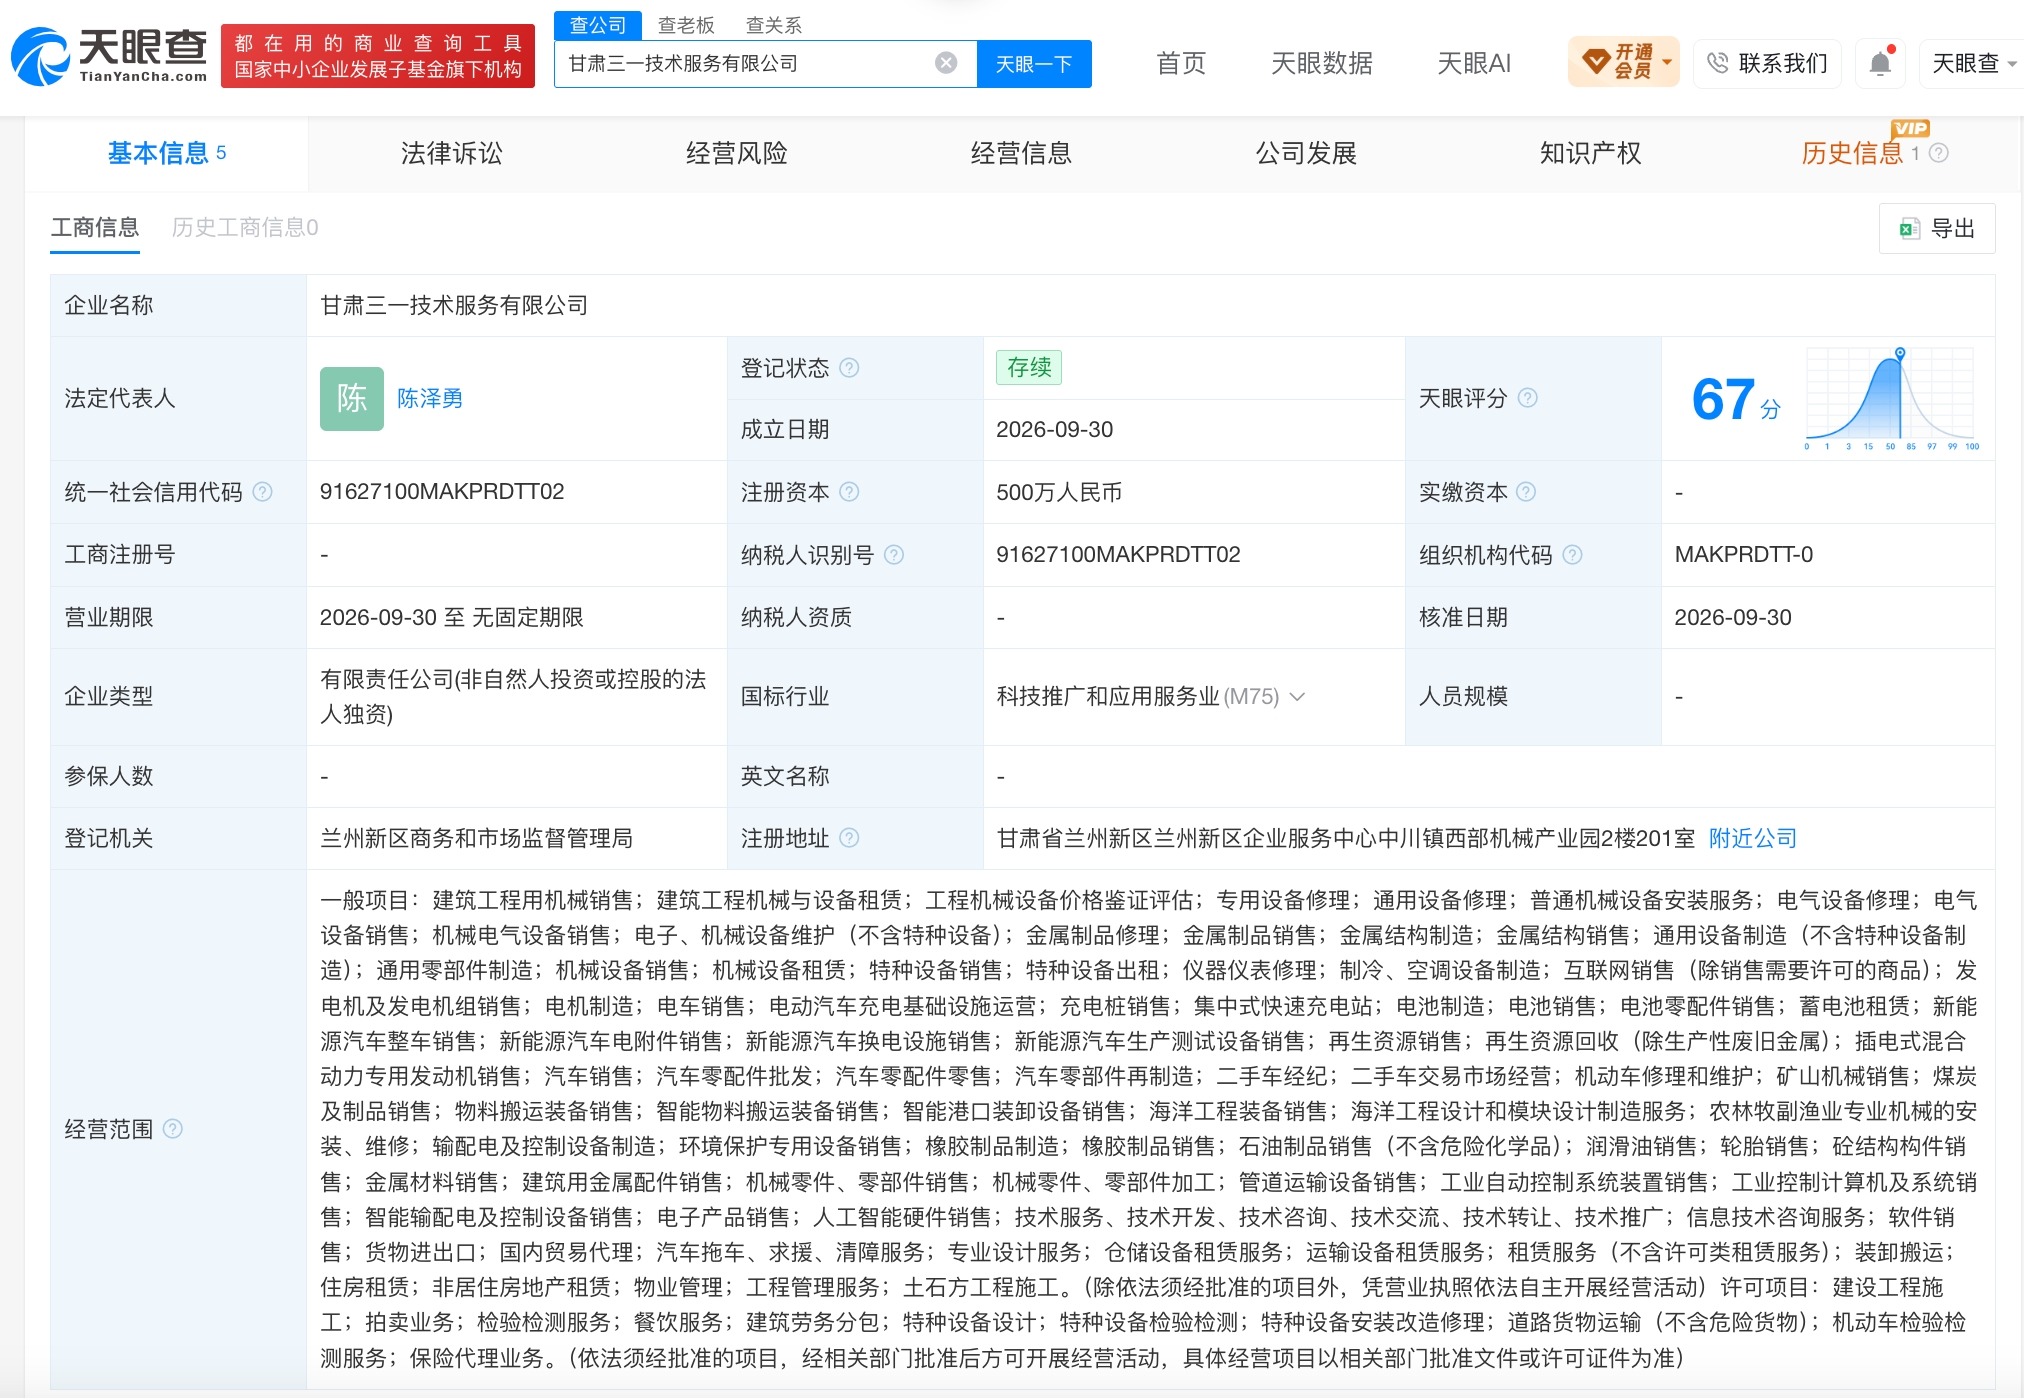Open the 法律诉讼 tab

click(451, 153)
